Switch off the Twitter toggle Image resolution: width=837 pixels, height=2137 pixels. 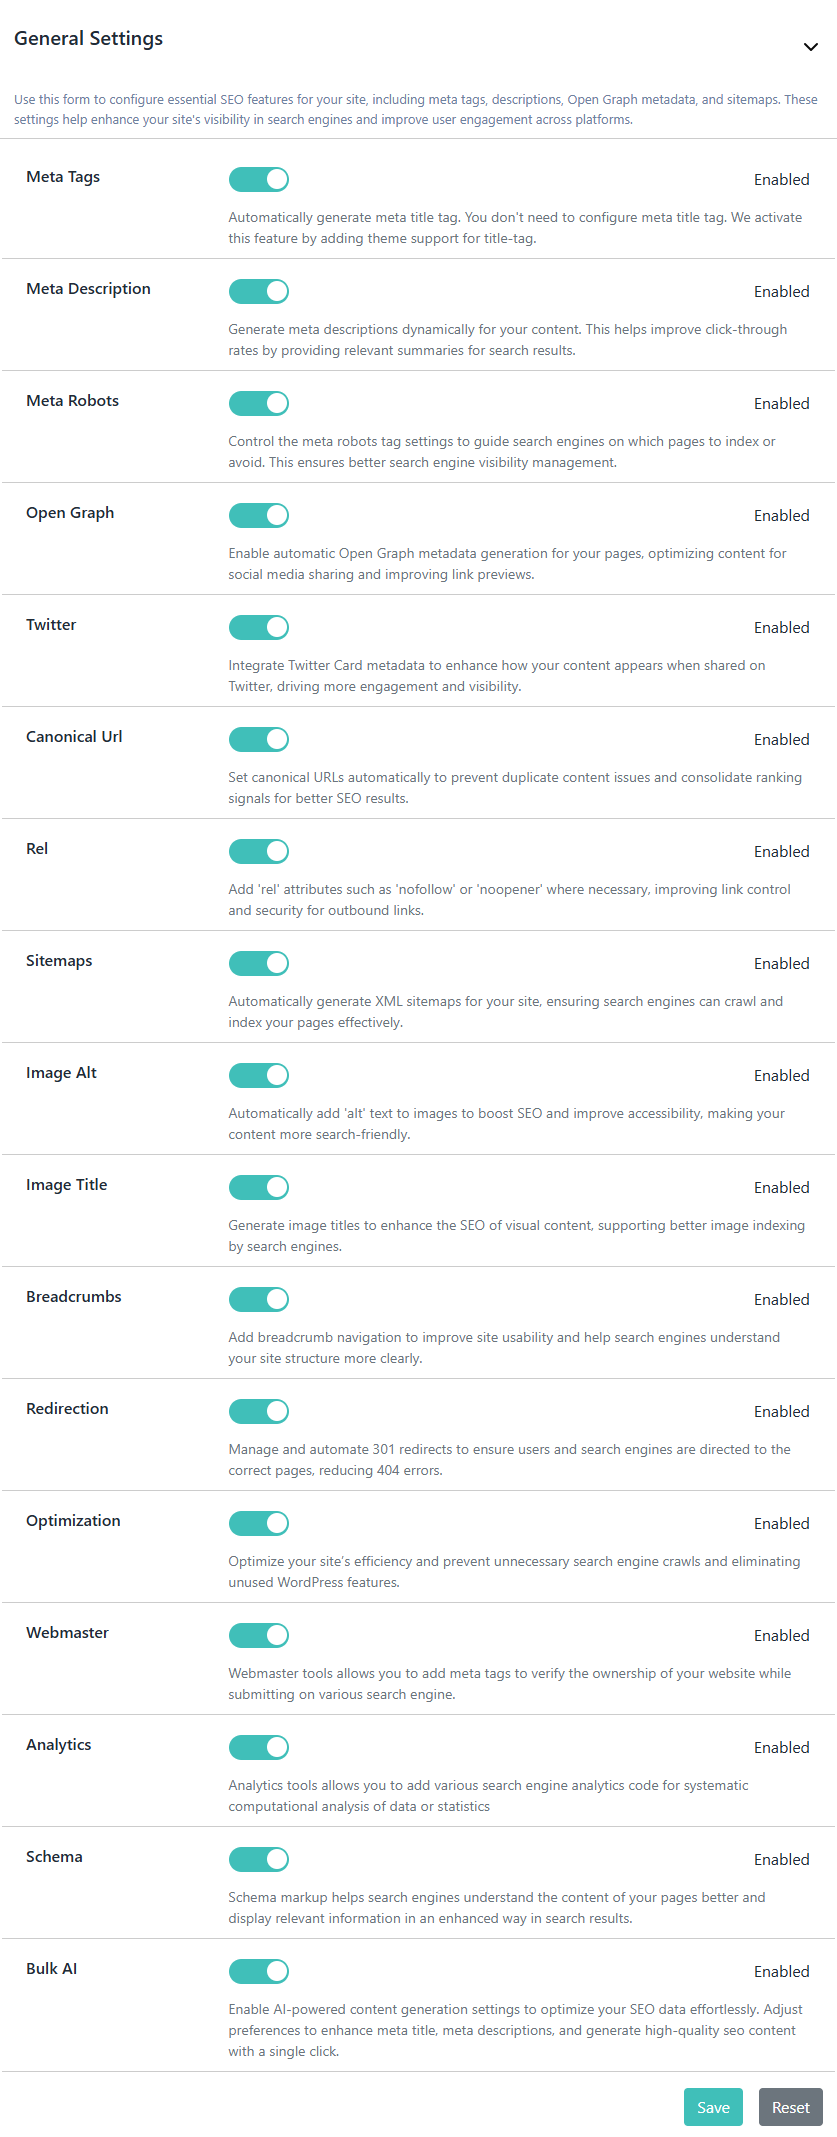(259, 627)
